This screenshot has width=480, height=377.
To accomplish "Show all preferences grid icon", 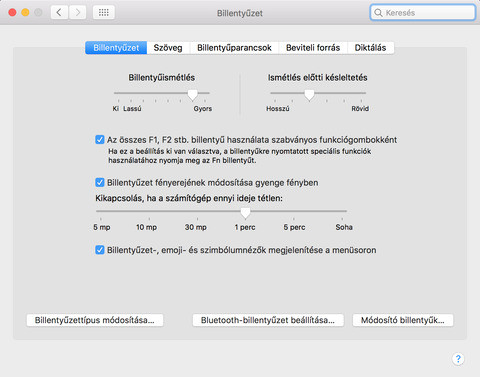I will point(104,13).
